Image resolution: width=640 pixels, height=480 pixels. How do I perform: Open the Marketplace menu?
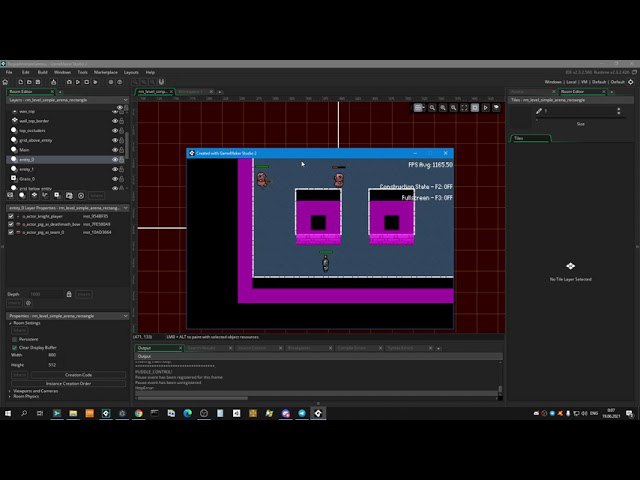click(106, 72)
